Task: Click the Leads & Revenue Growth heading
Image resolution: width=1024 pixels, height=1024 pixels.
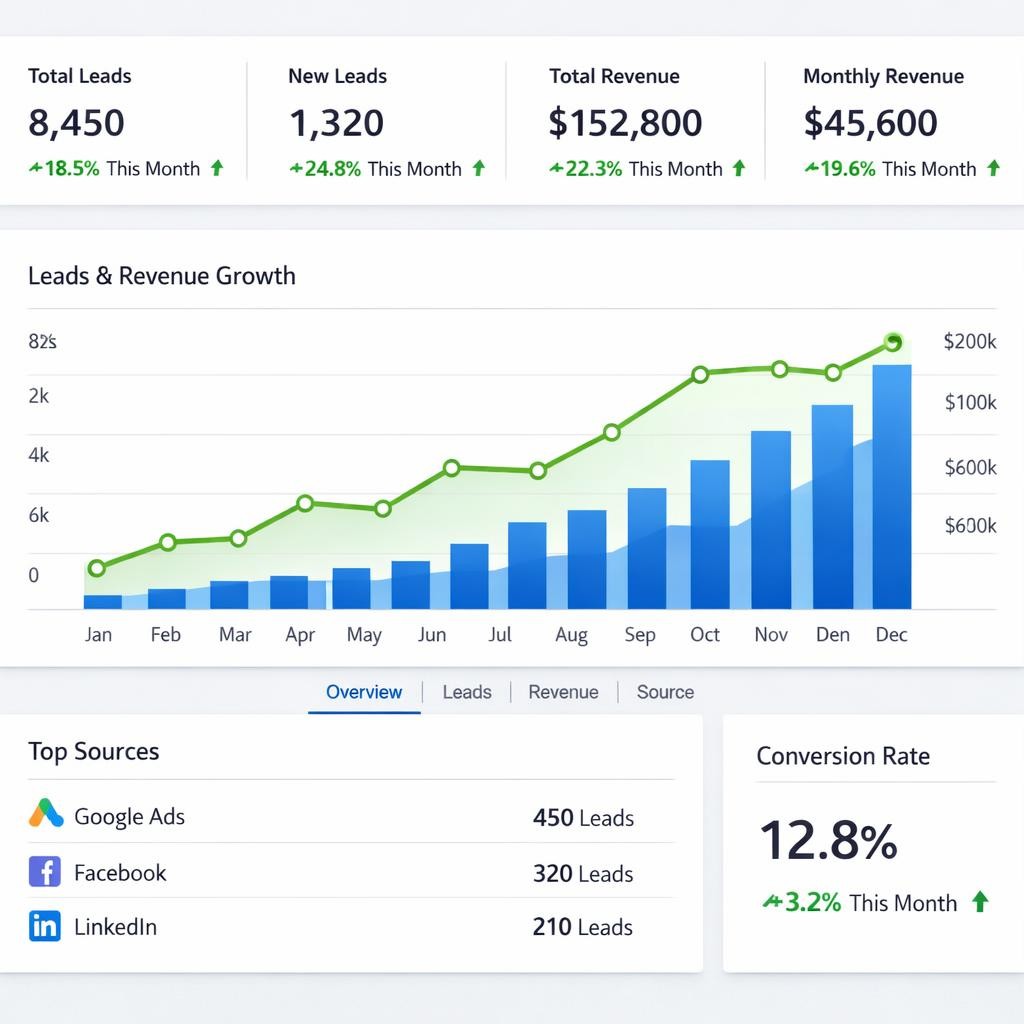Action: pos(162,276)
